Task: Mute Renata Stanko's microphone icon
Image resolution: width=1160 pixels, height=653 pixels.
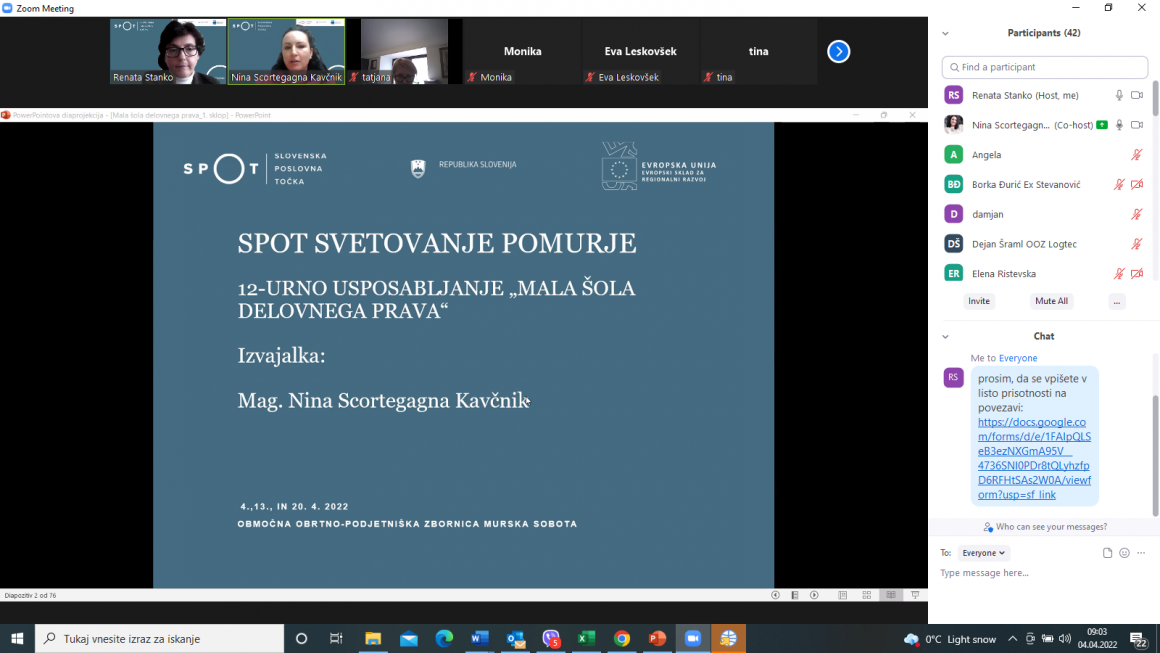Action: (x=1118, y=95)
